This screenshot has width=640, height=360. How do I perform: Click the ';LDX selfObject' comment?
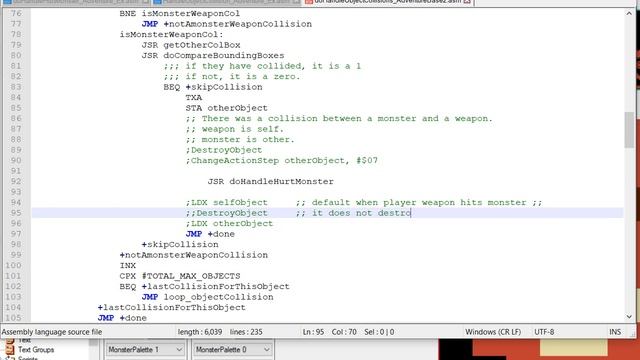pos(227,202)
